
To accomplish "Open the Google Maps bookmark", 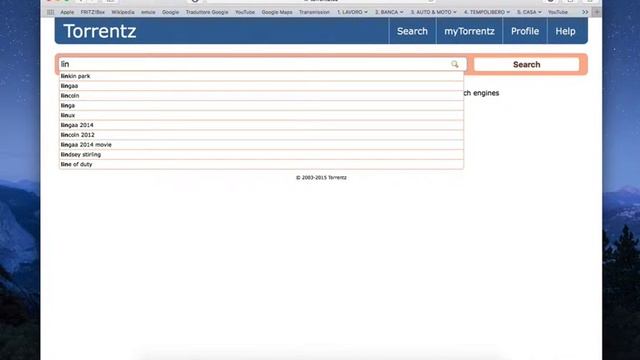I will click(277, 12).
